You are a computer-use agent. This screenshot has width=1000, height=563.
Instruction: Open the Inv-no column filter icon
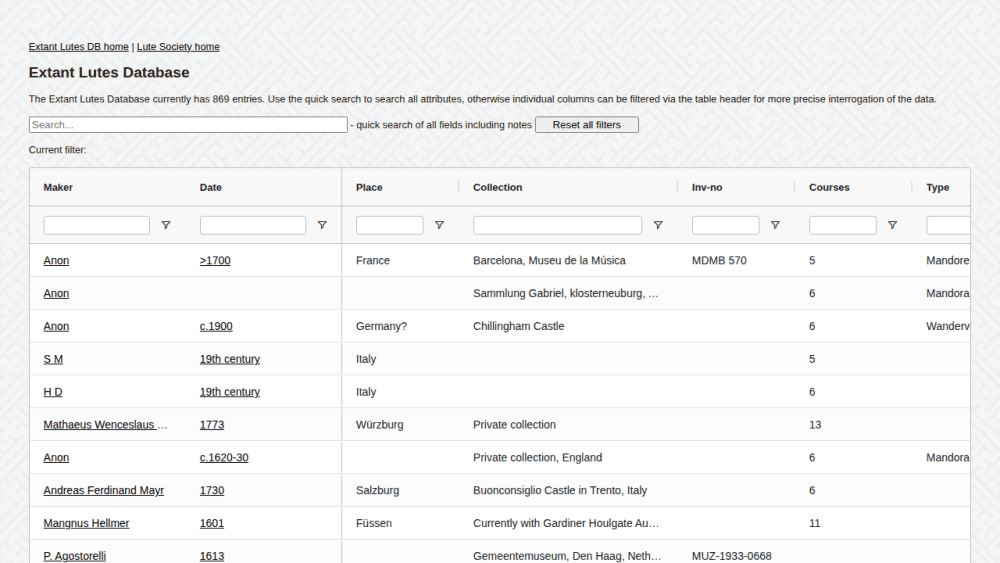pos(776,225)
